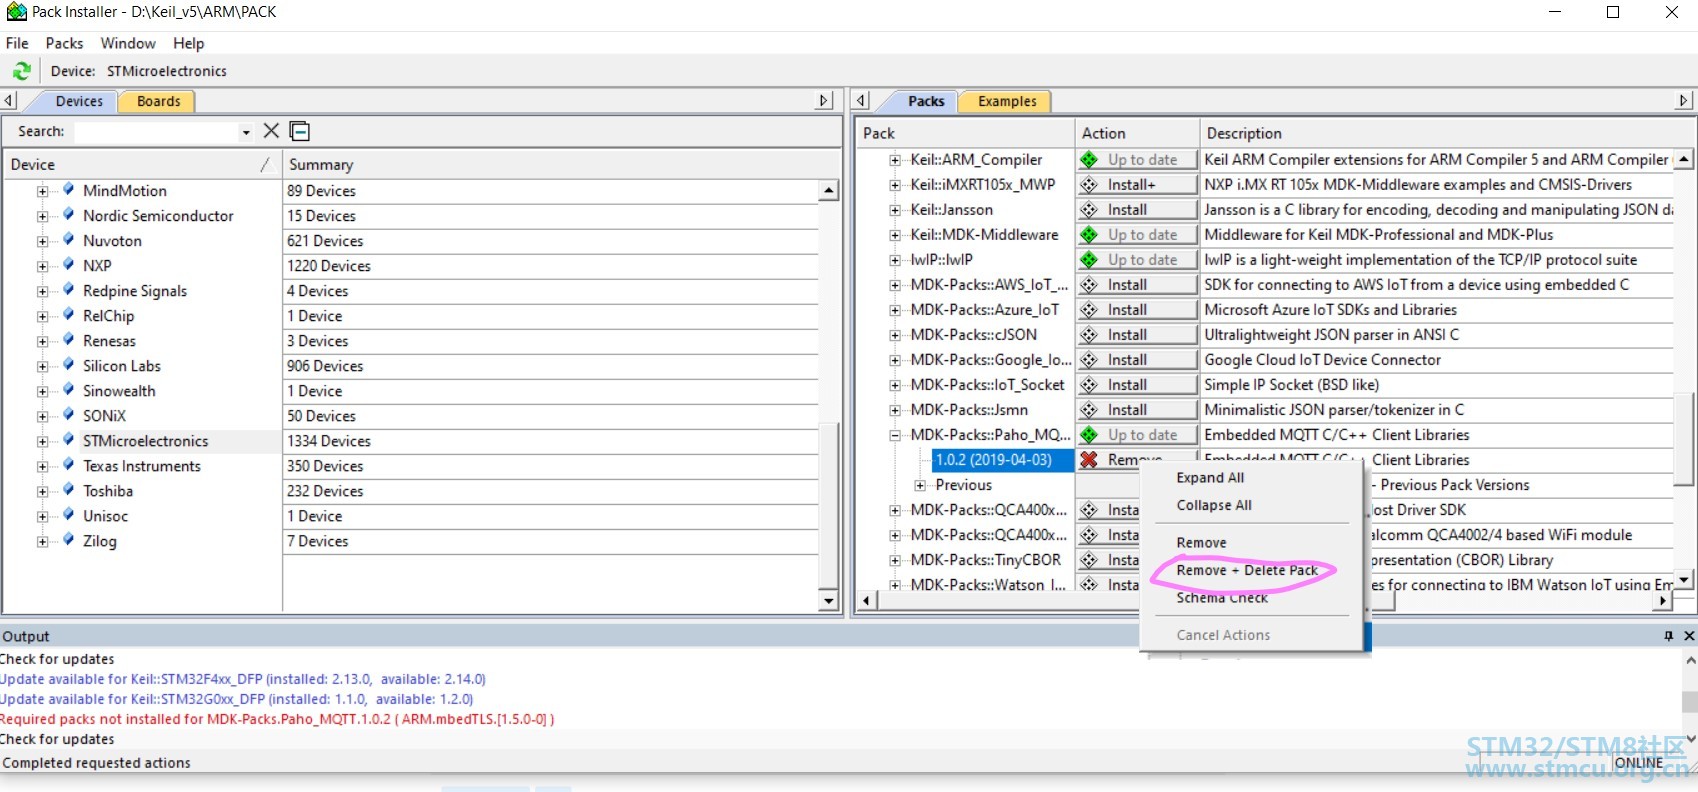Choose Remove + Delete Pack option
This screenshot has height=792, width=1698.
pyautogui.click(x=1247, y=570)
